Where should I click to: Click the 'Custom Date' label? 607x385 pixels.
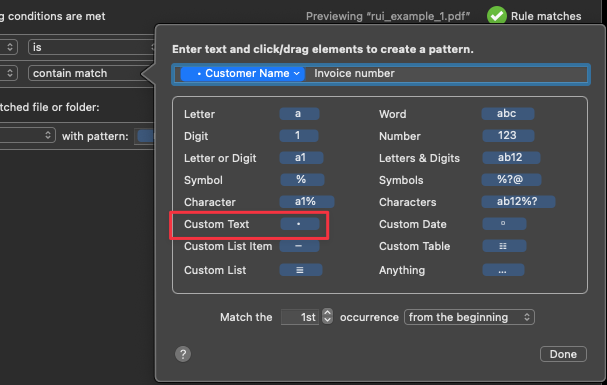(x=413, y=224)
